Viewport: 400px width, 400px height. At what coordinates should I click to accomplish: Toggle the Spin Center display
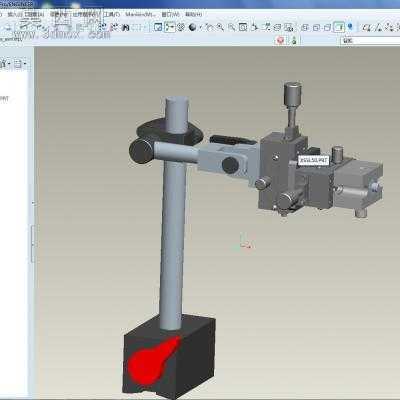click(170, 27)
